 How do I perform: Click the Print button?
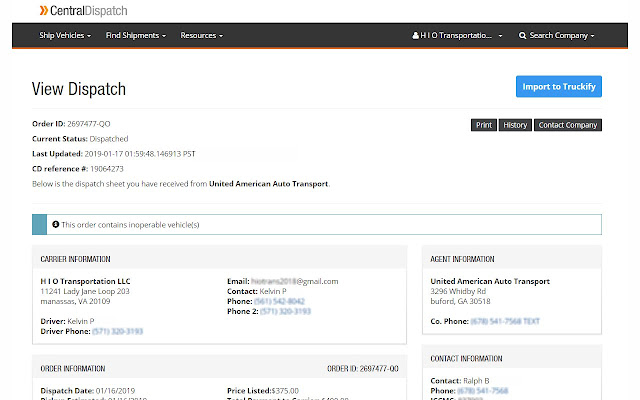pos(484,125)
